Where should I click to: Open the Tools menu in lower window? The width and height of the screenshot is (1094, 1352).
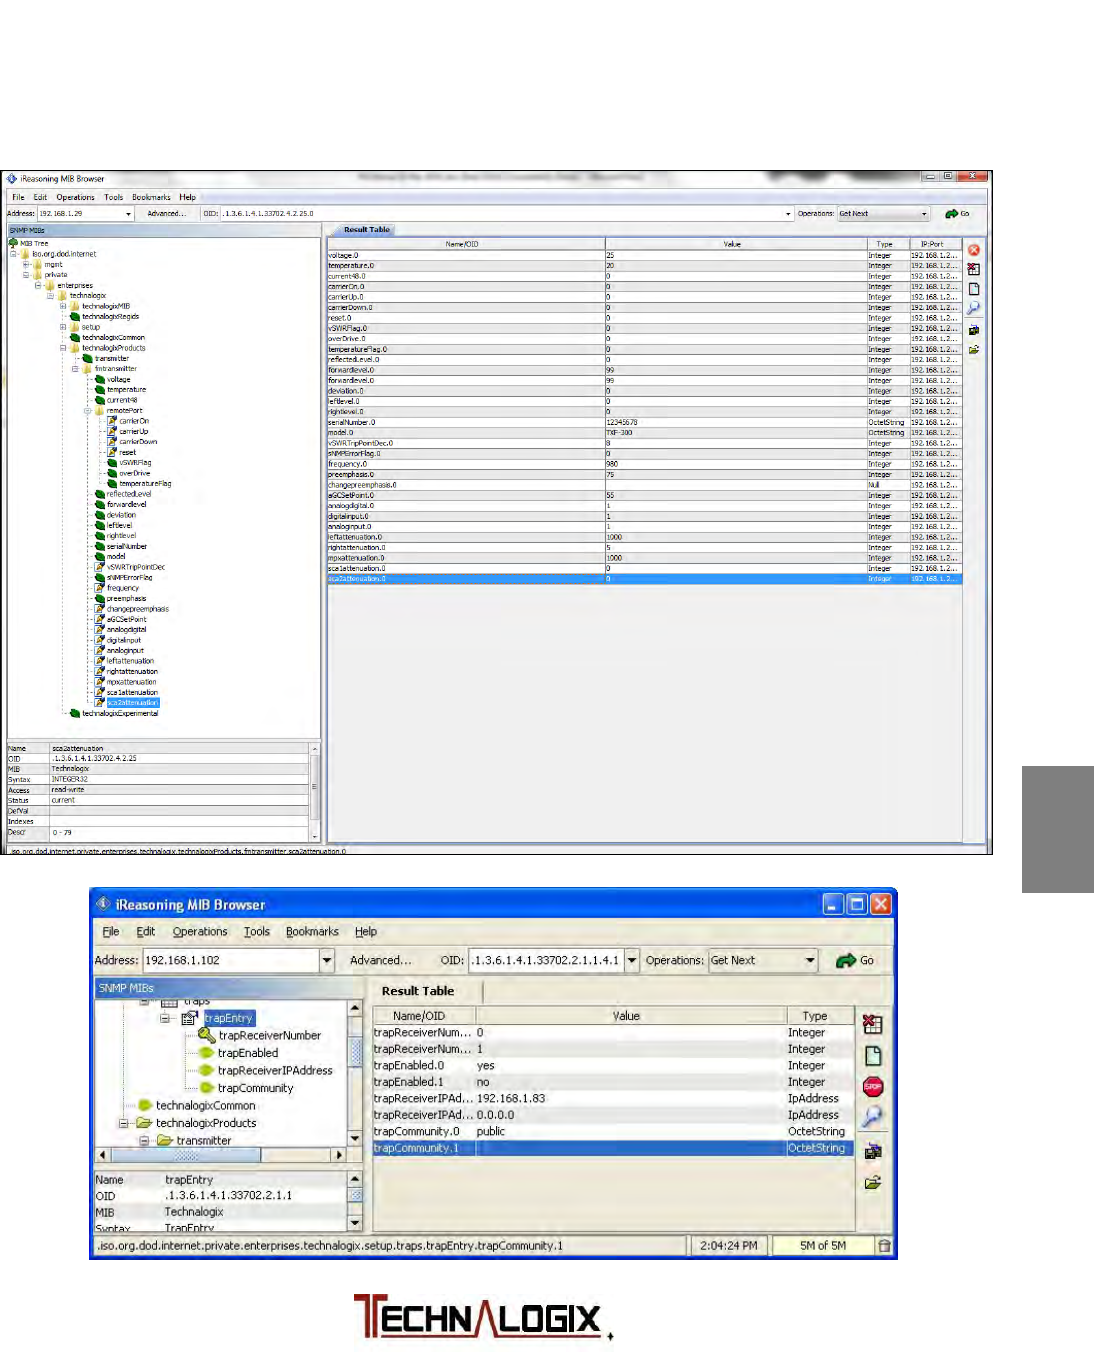click(x=257, y=932)
